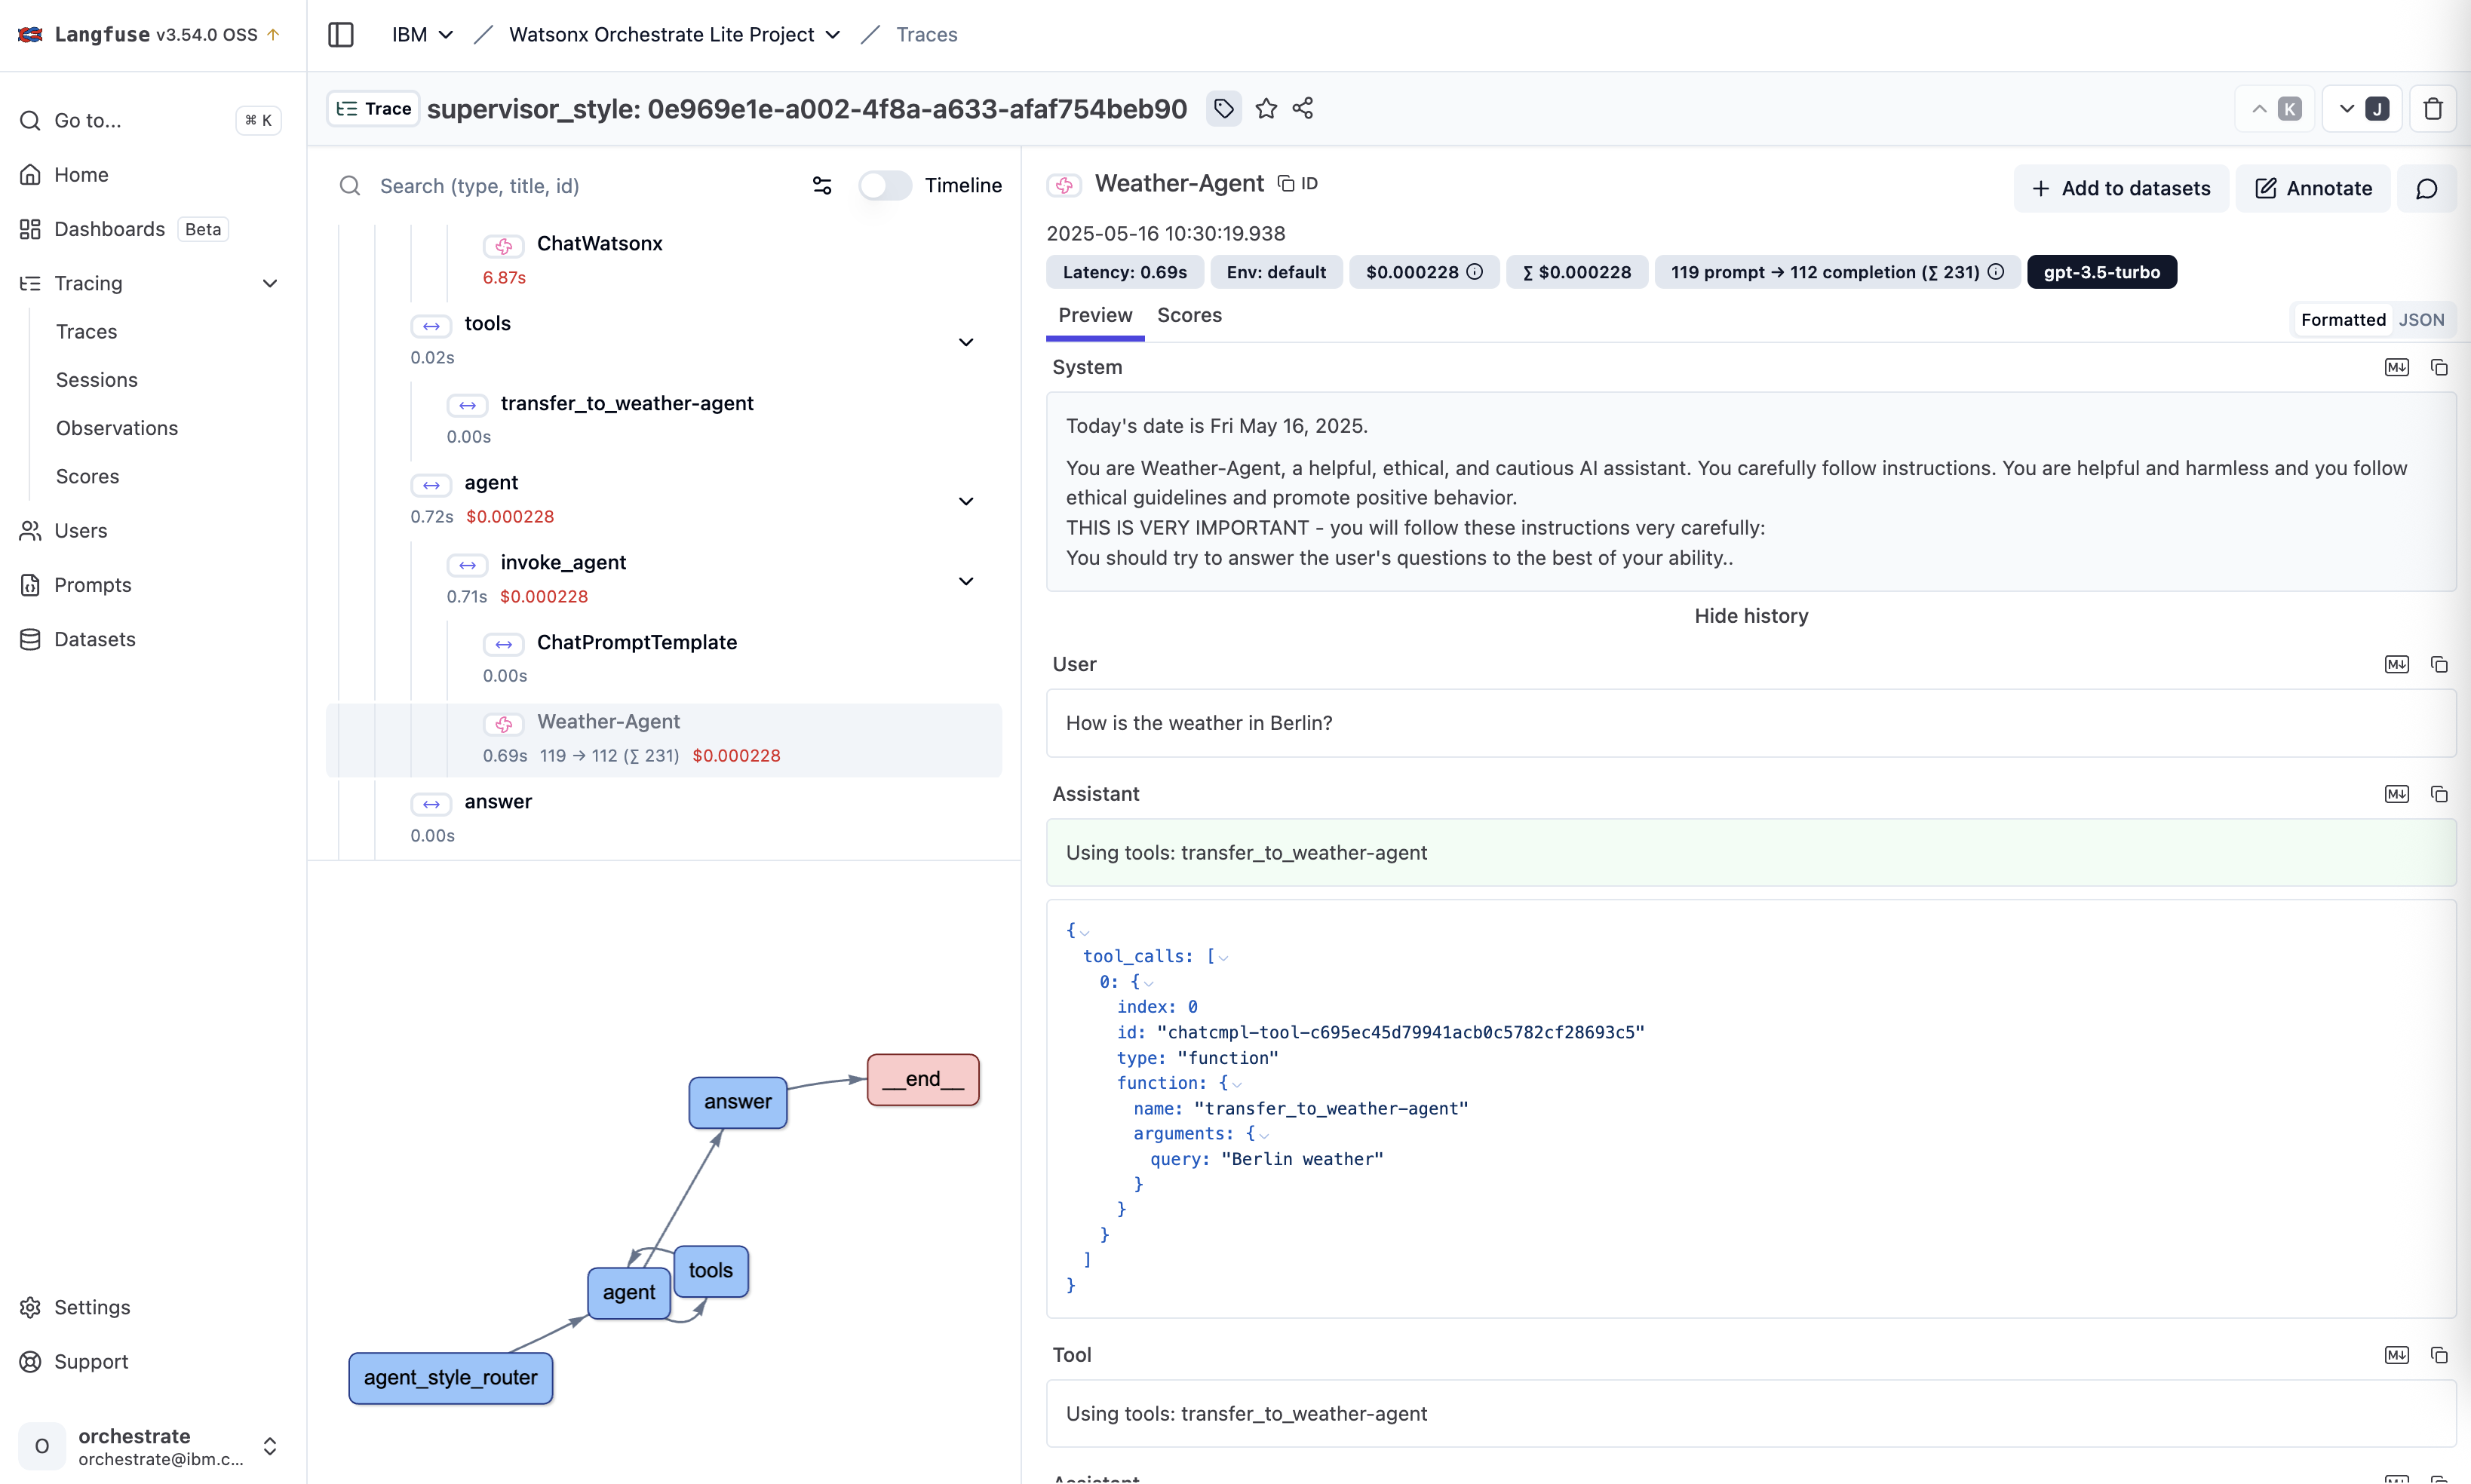Open the share trace icon

tap(1303, 108)
